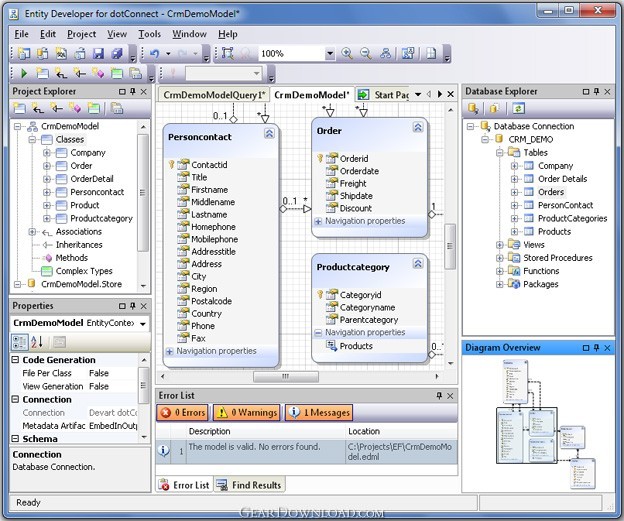Collapse the Personcontact entity using chevron

point(269,133)
